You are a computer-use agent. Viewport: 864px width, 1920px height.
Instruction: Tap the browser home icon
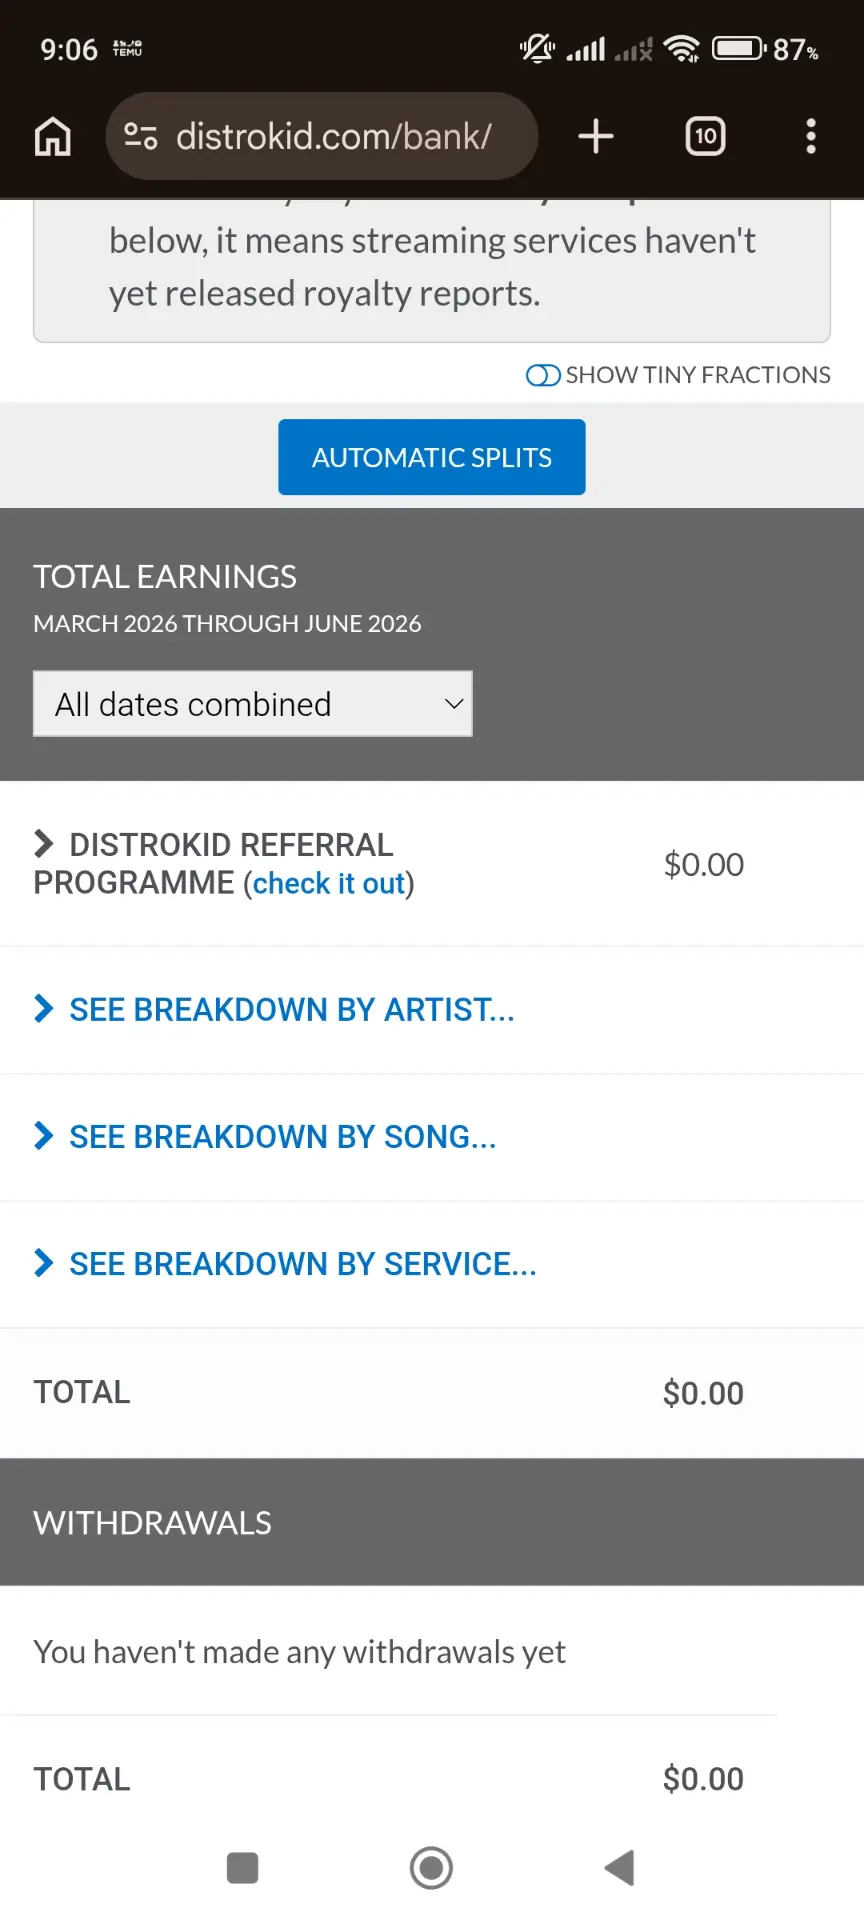tap(53, 136)
